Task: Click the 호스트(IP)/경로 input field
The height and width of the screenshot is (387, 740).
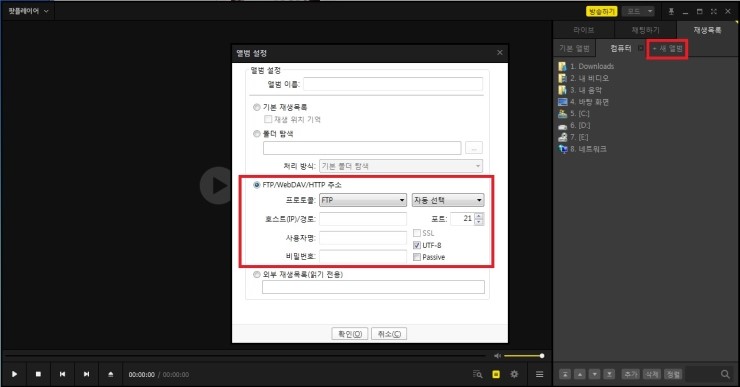Action: 363,219
